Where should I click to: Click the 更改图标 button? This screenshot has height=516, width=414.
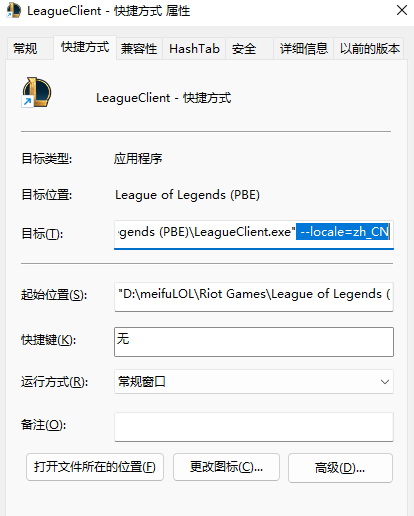pos(226,467)
